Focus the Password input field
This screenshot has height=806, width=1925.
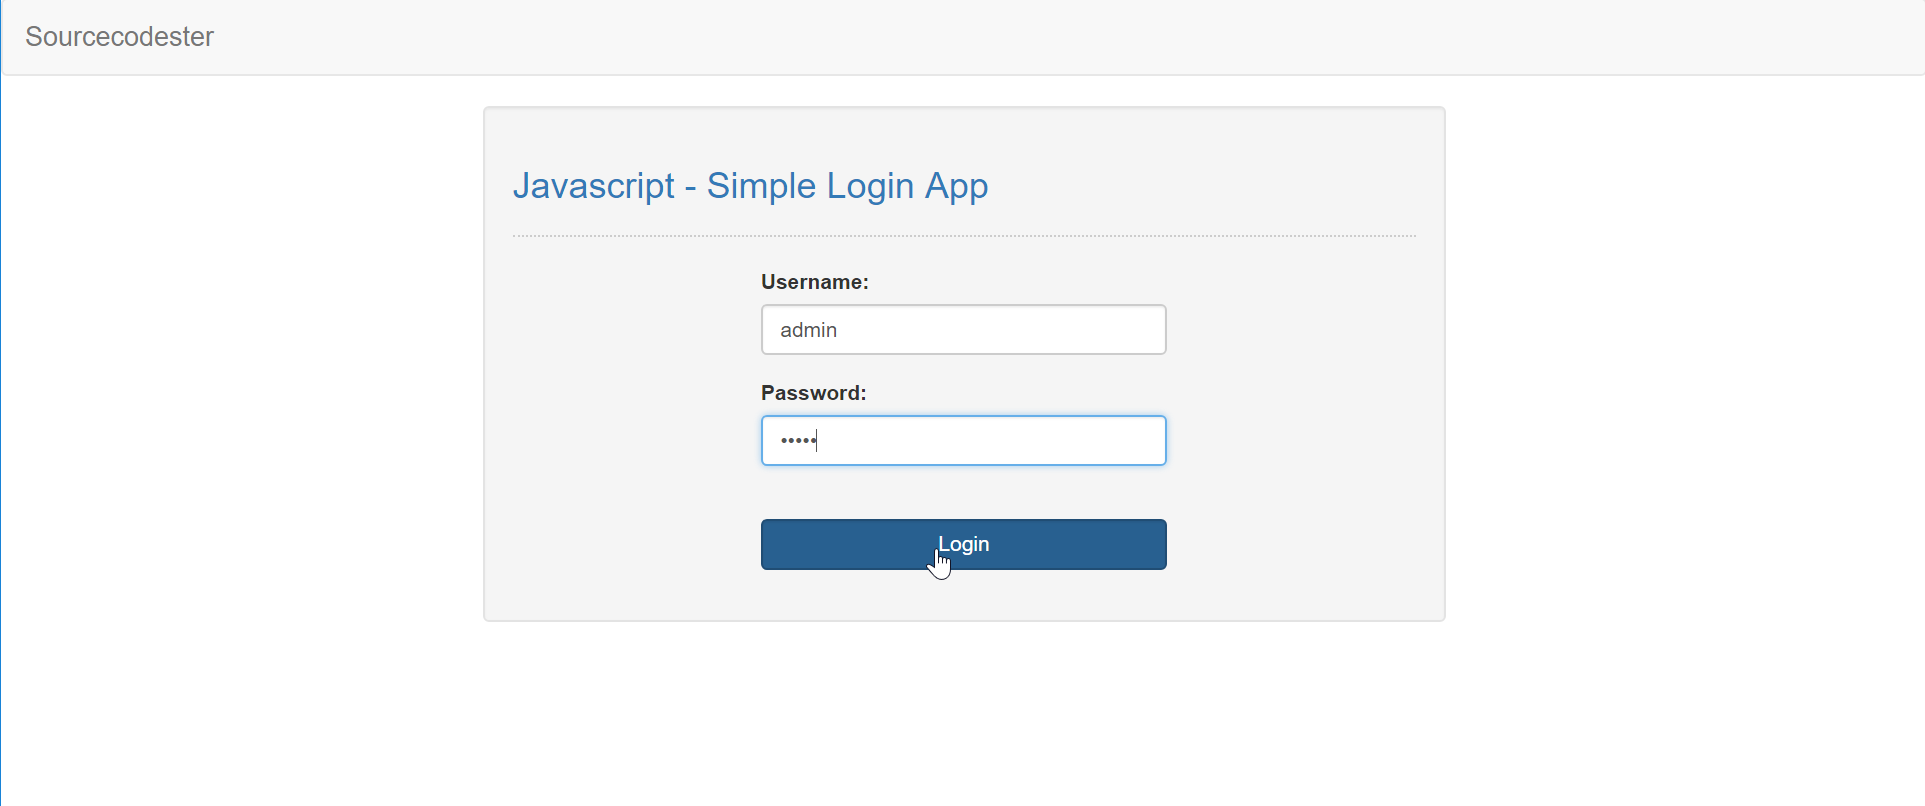[x=963, y=441]
